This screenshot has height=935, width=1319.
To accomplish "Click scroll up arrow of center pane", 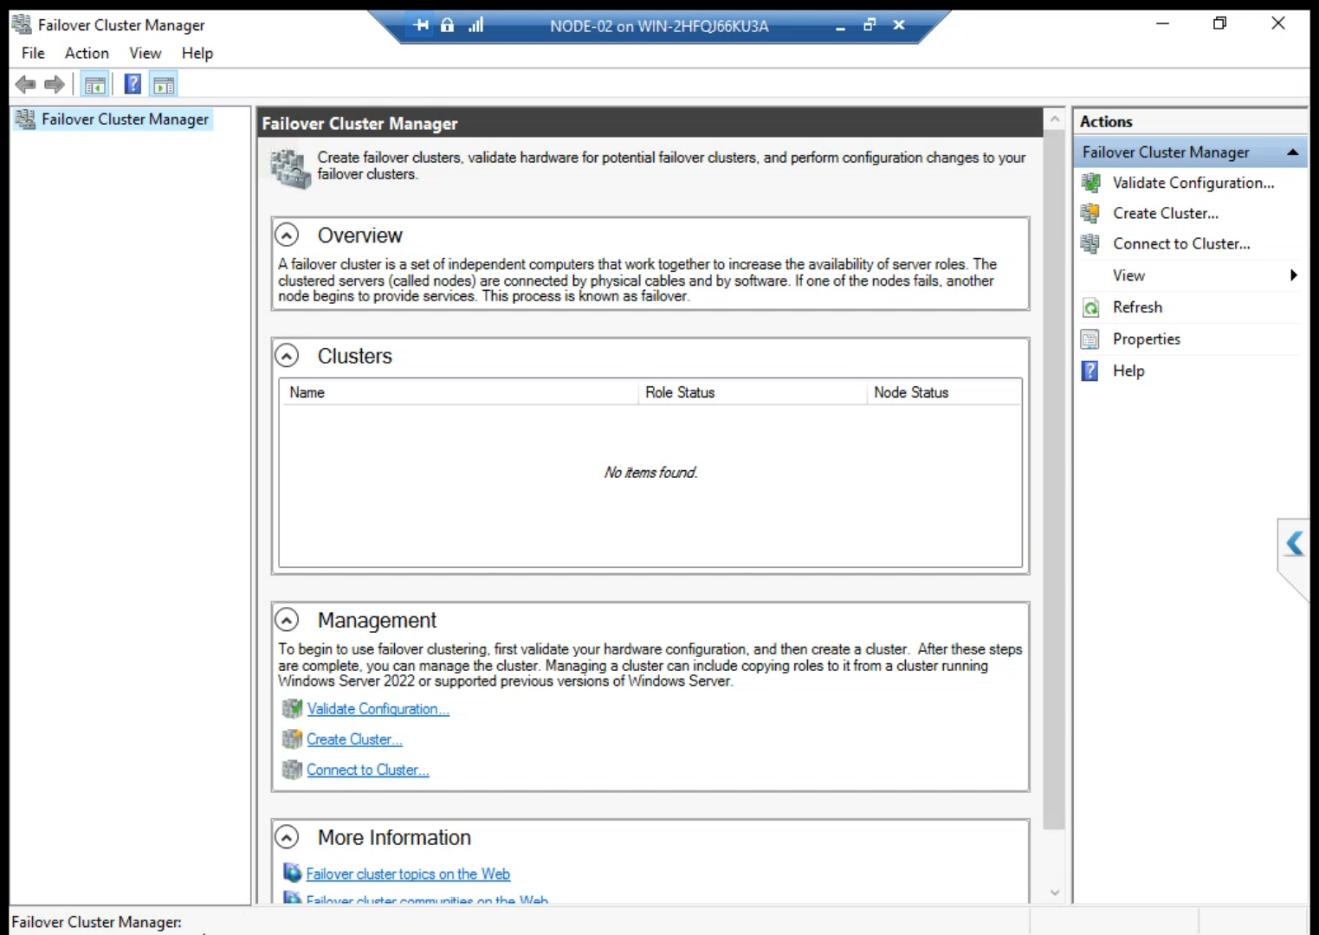I will point(1054,119).
